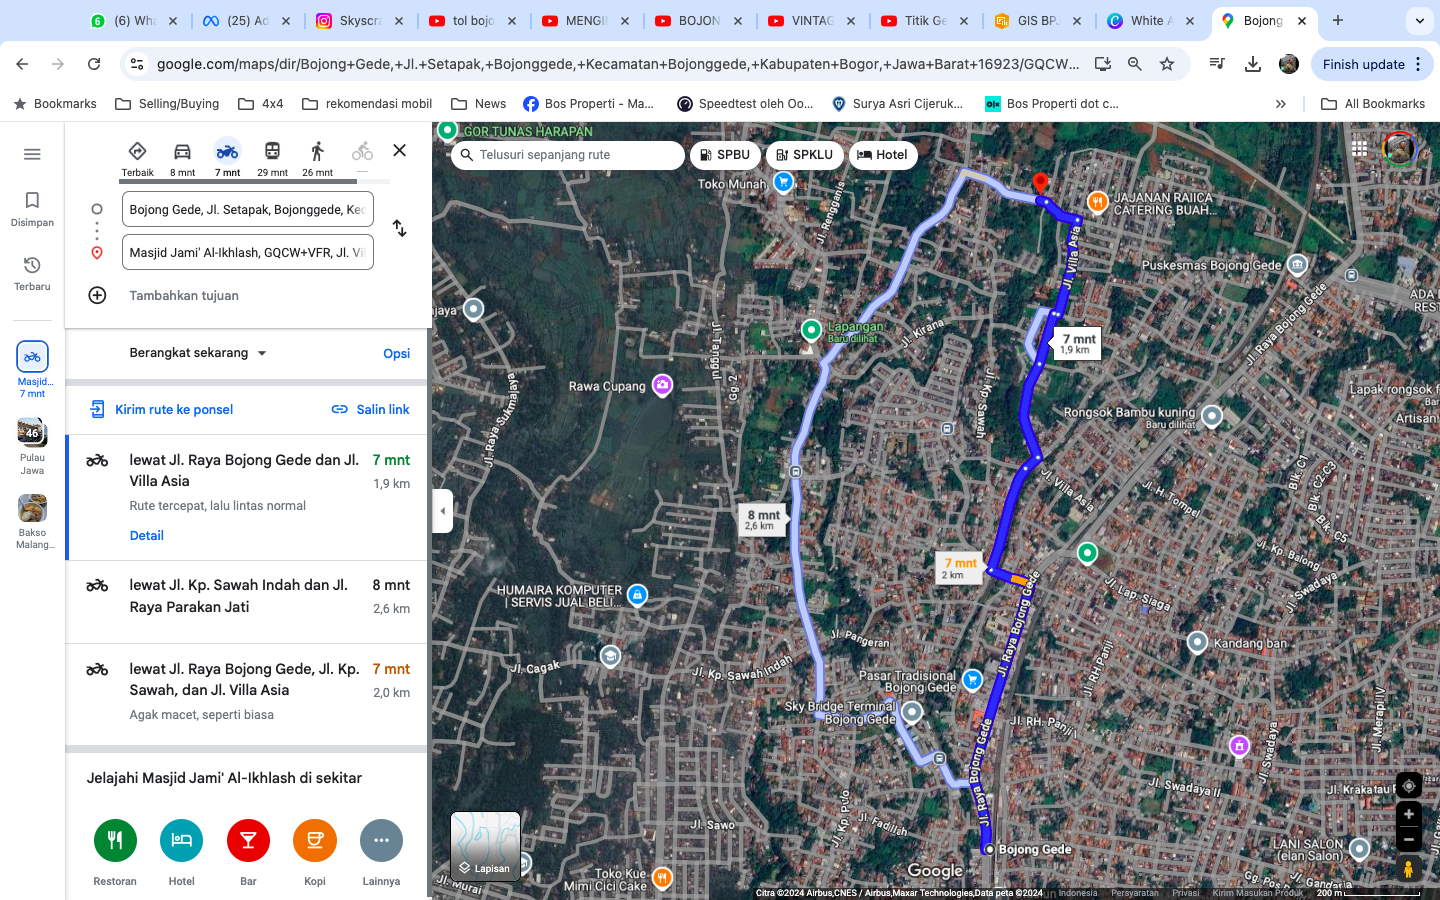
Task: Select the 2,0 km third route option
Action: tap(248, 694)
